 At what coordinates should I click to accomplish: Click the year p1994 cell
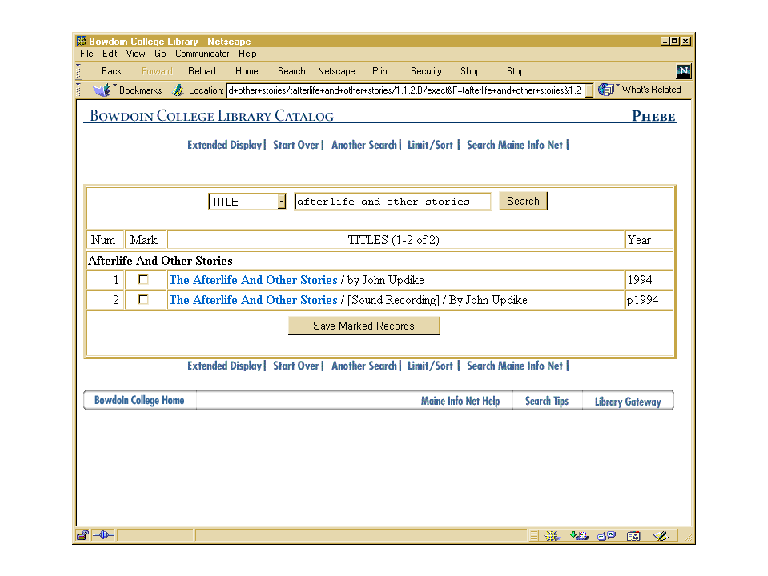click(x=648, y=300)
